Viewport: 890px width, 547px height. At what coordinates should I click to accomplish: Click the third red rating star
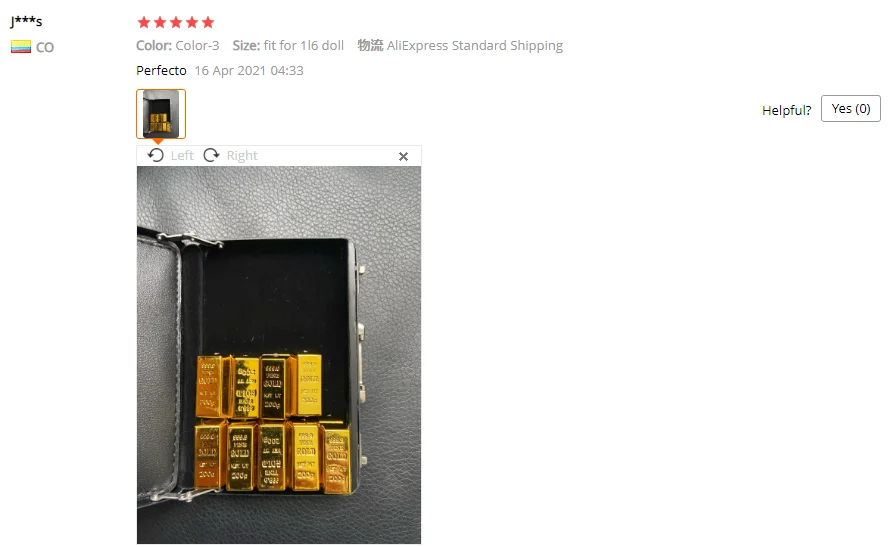tap(176, 22)
